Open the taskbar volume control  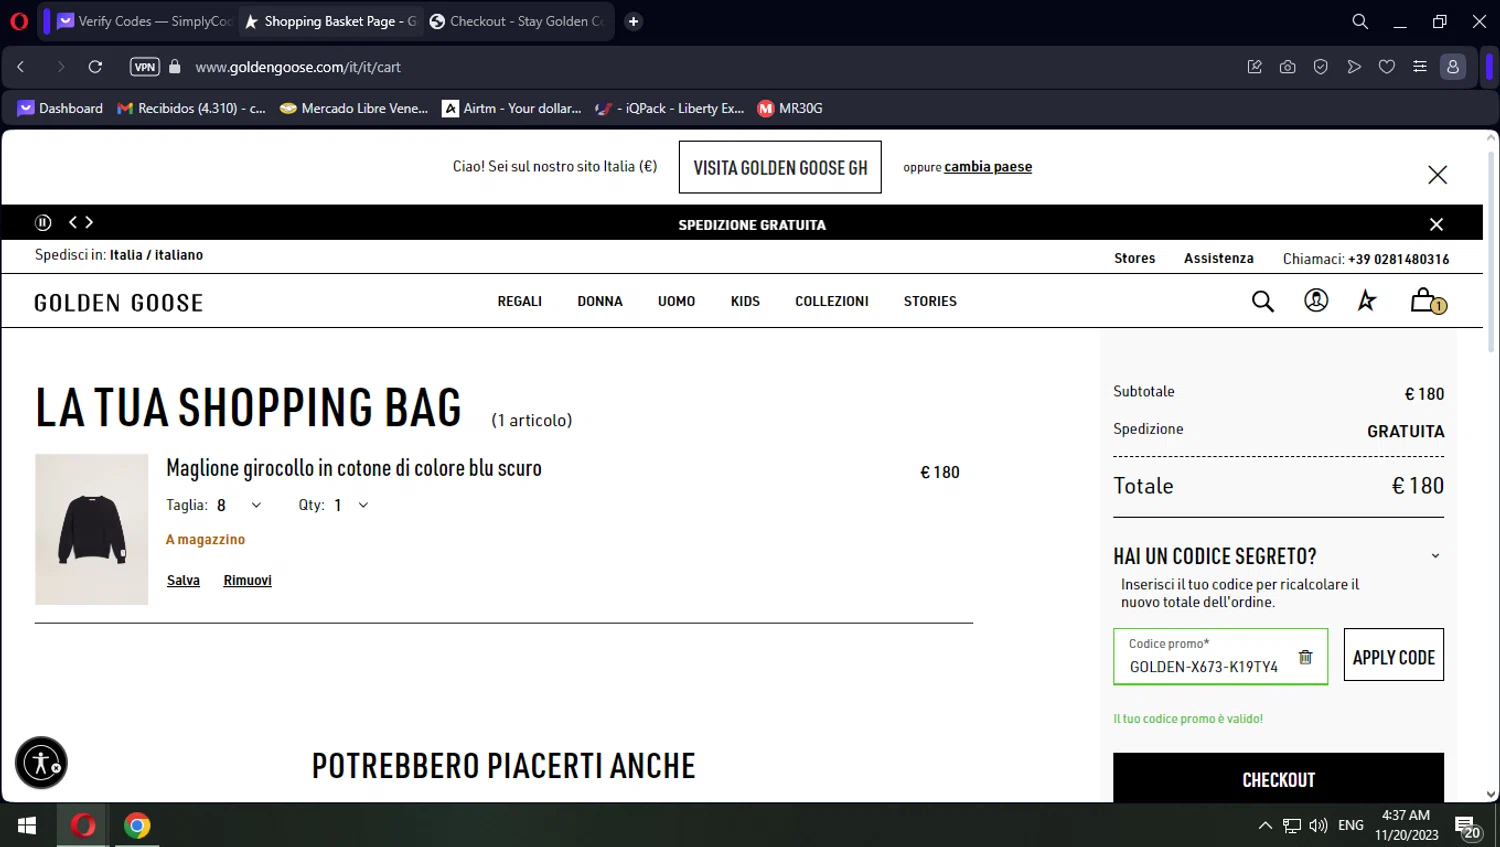pos(1318,825)
